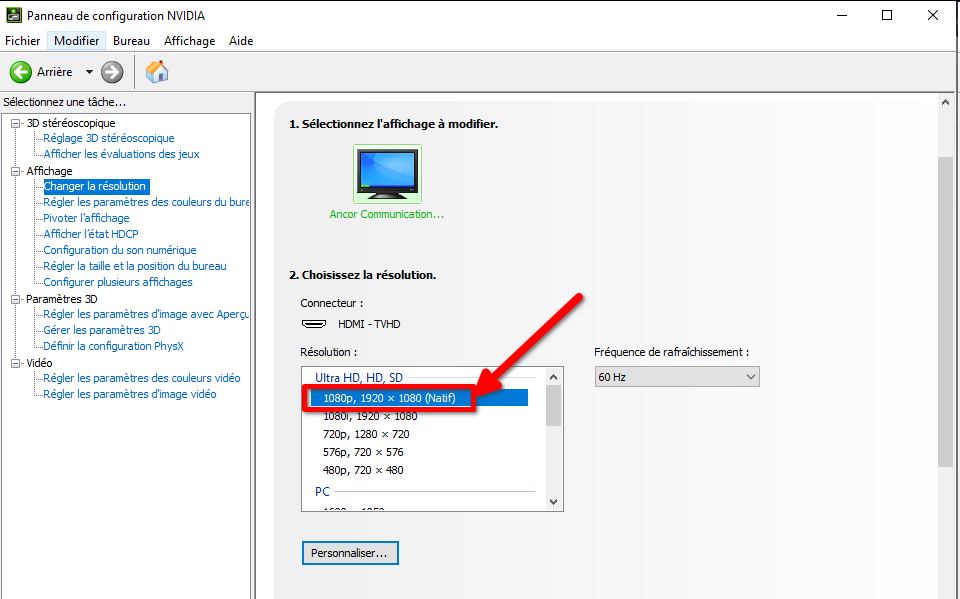The width and height of the screenshot is (960, 599).
Task: Click the HDMI - TVHD connector label
Action: pos(369,324)
